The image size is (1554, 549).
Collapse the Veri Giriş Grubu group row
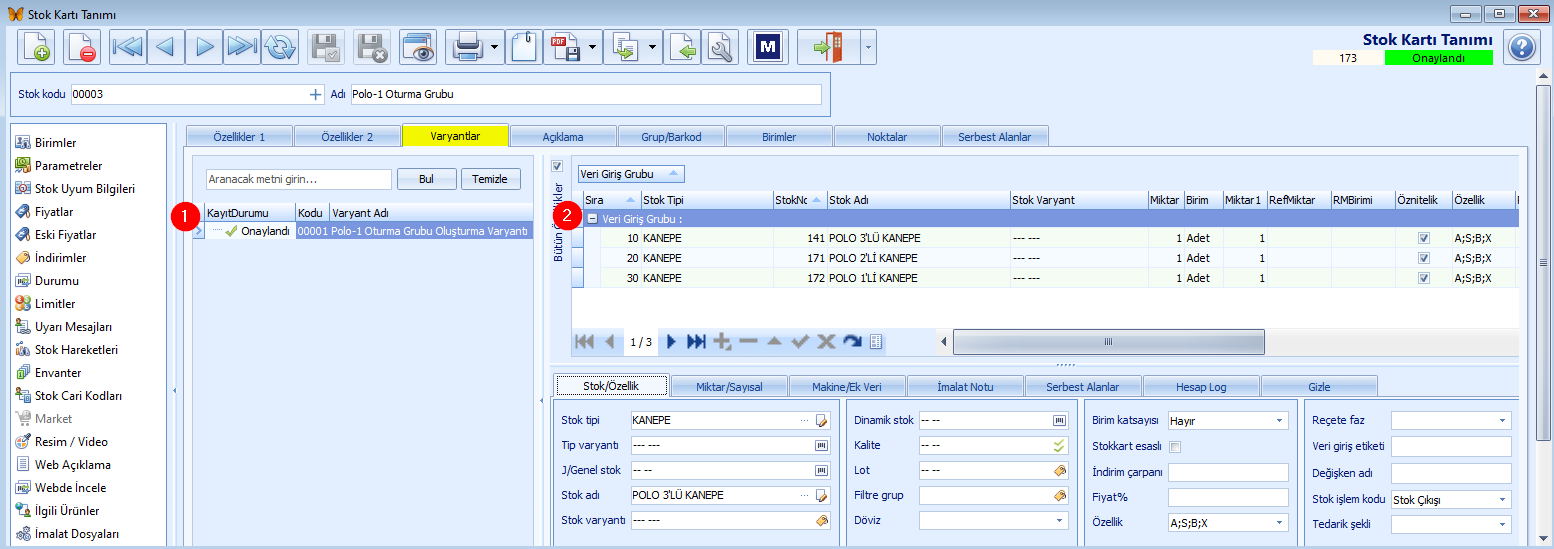pyautogui.click(x=592, y=219)
